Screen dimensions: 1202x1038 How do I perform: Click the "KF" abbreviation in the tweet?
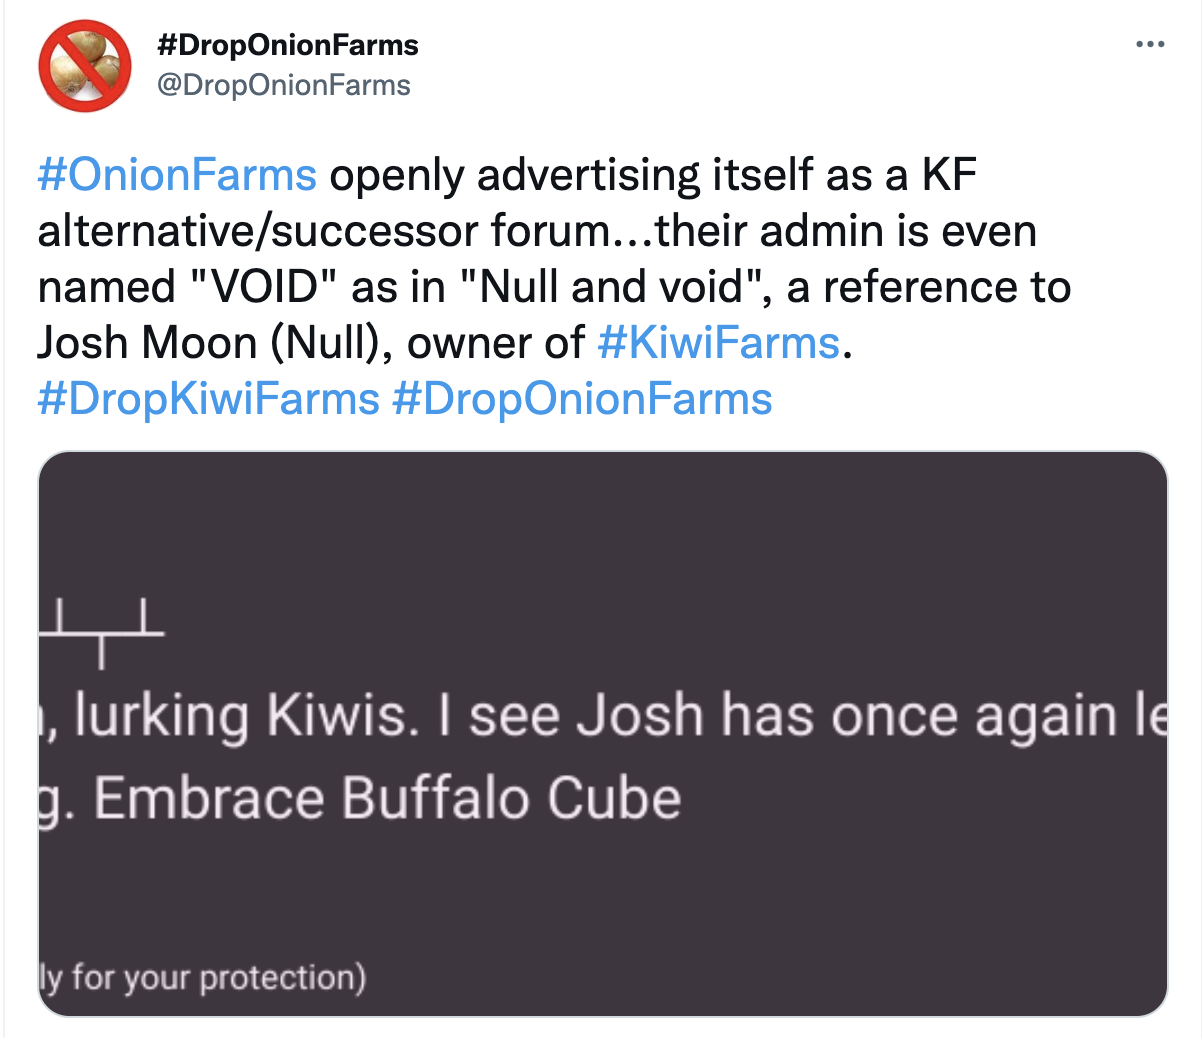[x=949, y=175]
